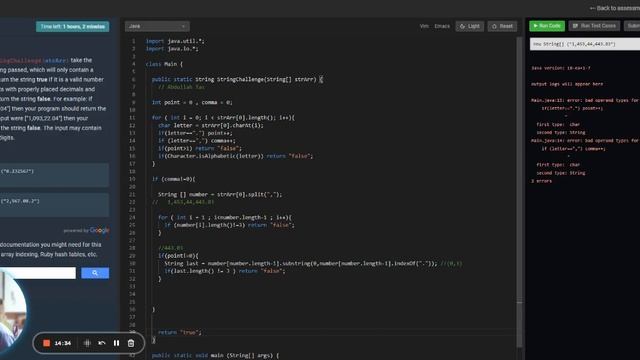Click the blue search magnifier button
The width and height of the screenshot is (640, 360).
coord(95,273)
